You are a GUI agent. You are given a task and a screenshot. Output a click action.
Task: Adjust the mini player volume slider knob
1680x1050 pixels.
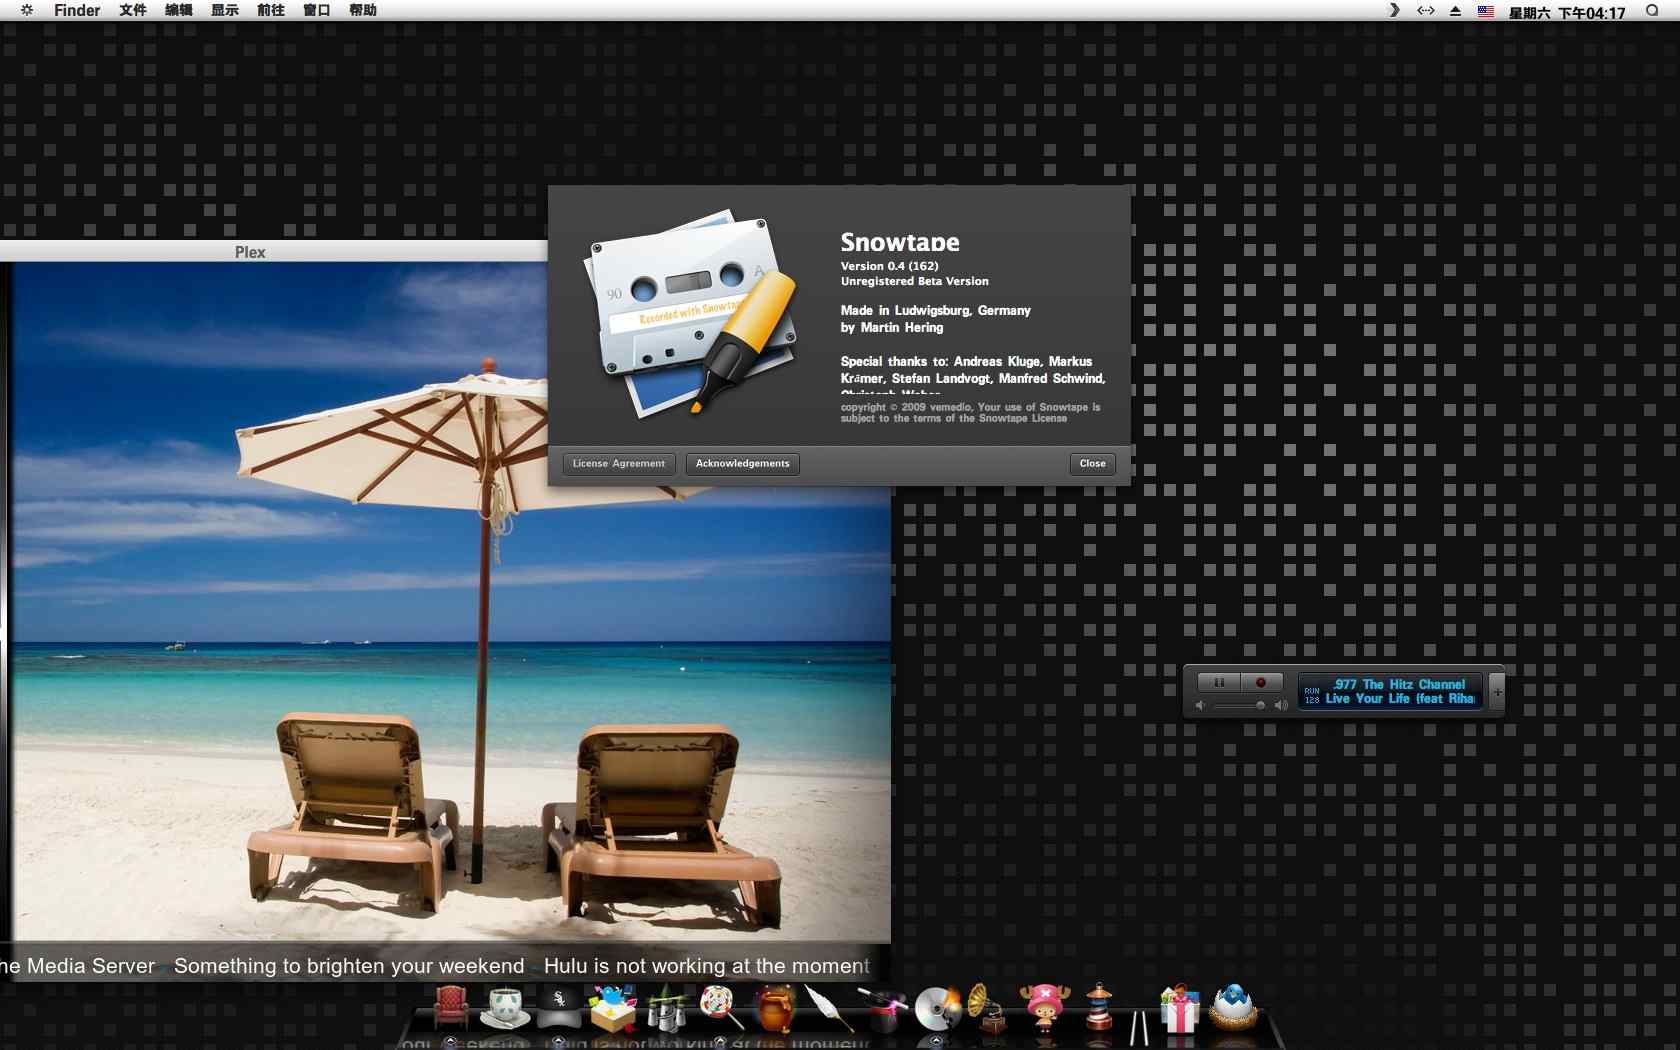click(1260, 706)
